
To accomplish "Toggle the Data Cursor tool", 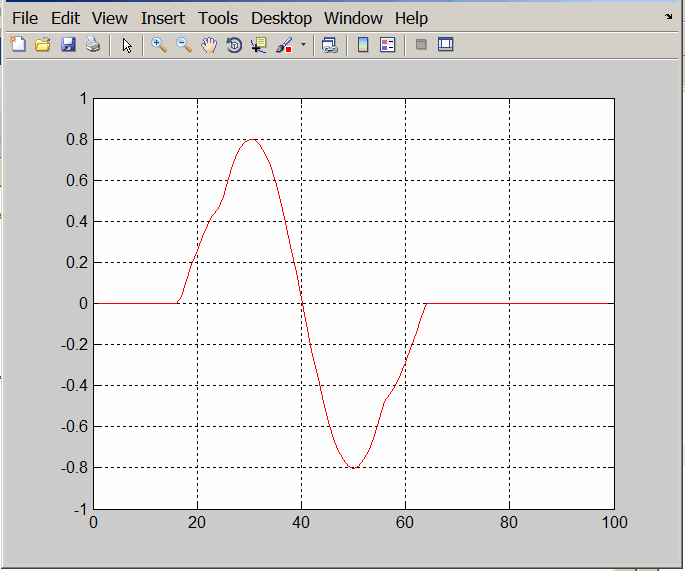I will (x=259, y=45).
